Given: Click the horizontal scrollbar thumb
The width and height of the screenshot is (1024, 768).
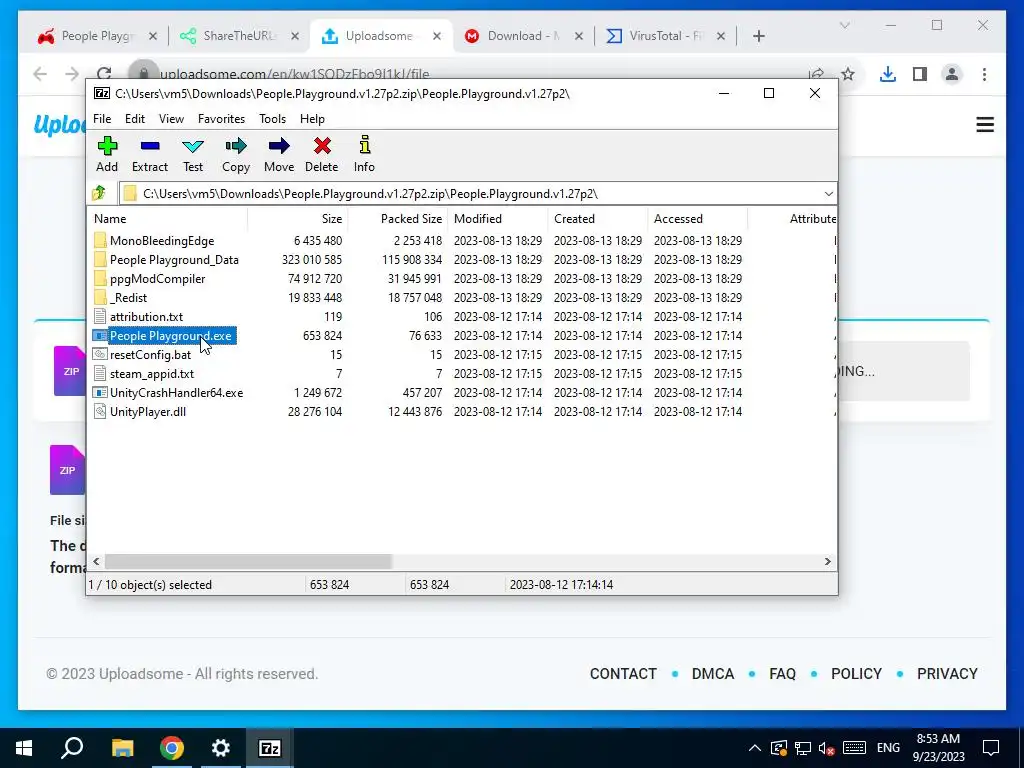Looking at the screenshot, I should (248, 562).
